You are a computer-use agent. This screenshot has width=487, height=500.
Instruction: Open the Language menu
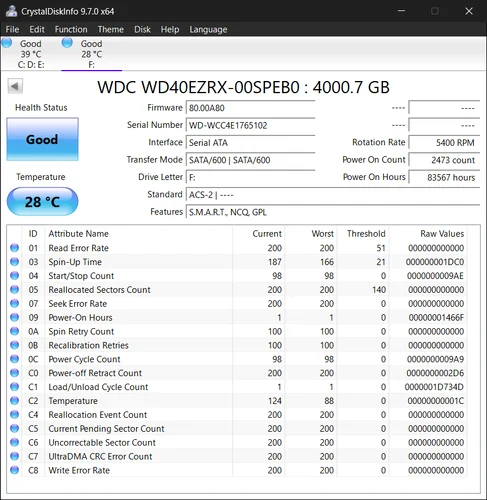click(x=208, y=29)
